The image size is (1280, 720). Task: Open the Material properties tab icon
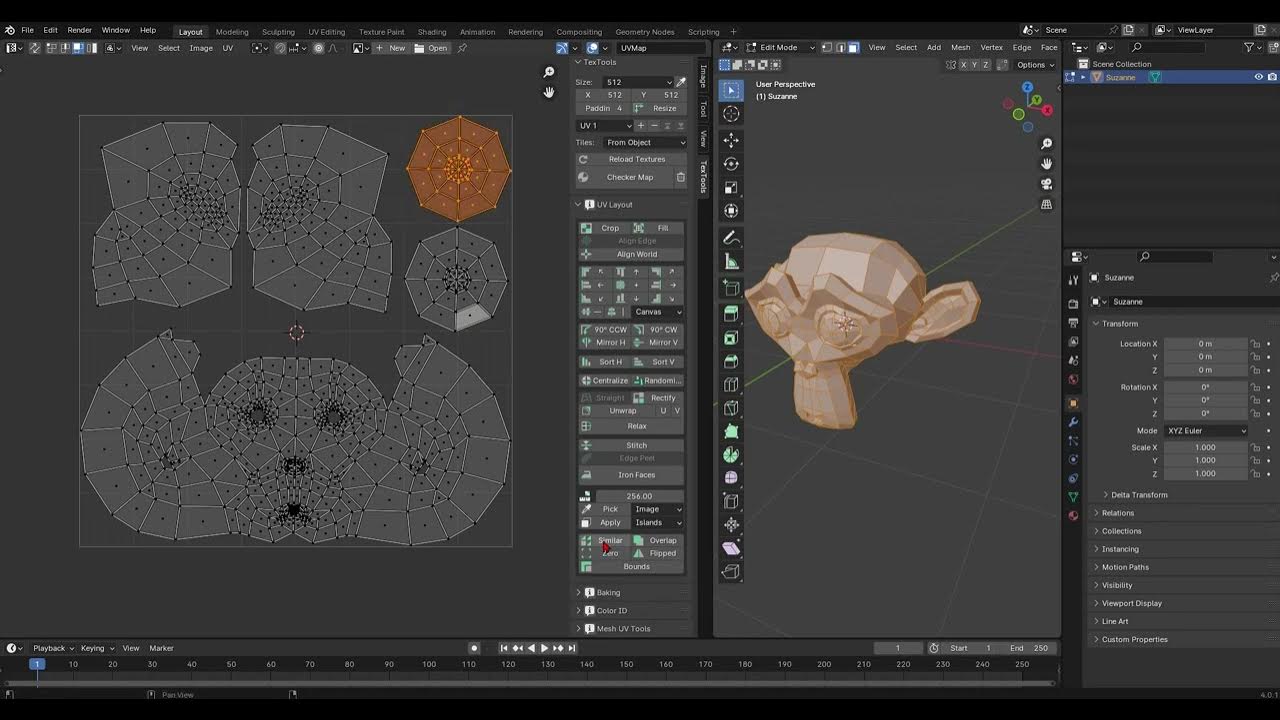pyautogui.click(x=1073, y=516)
